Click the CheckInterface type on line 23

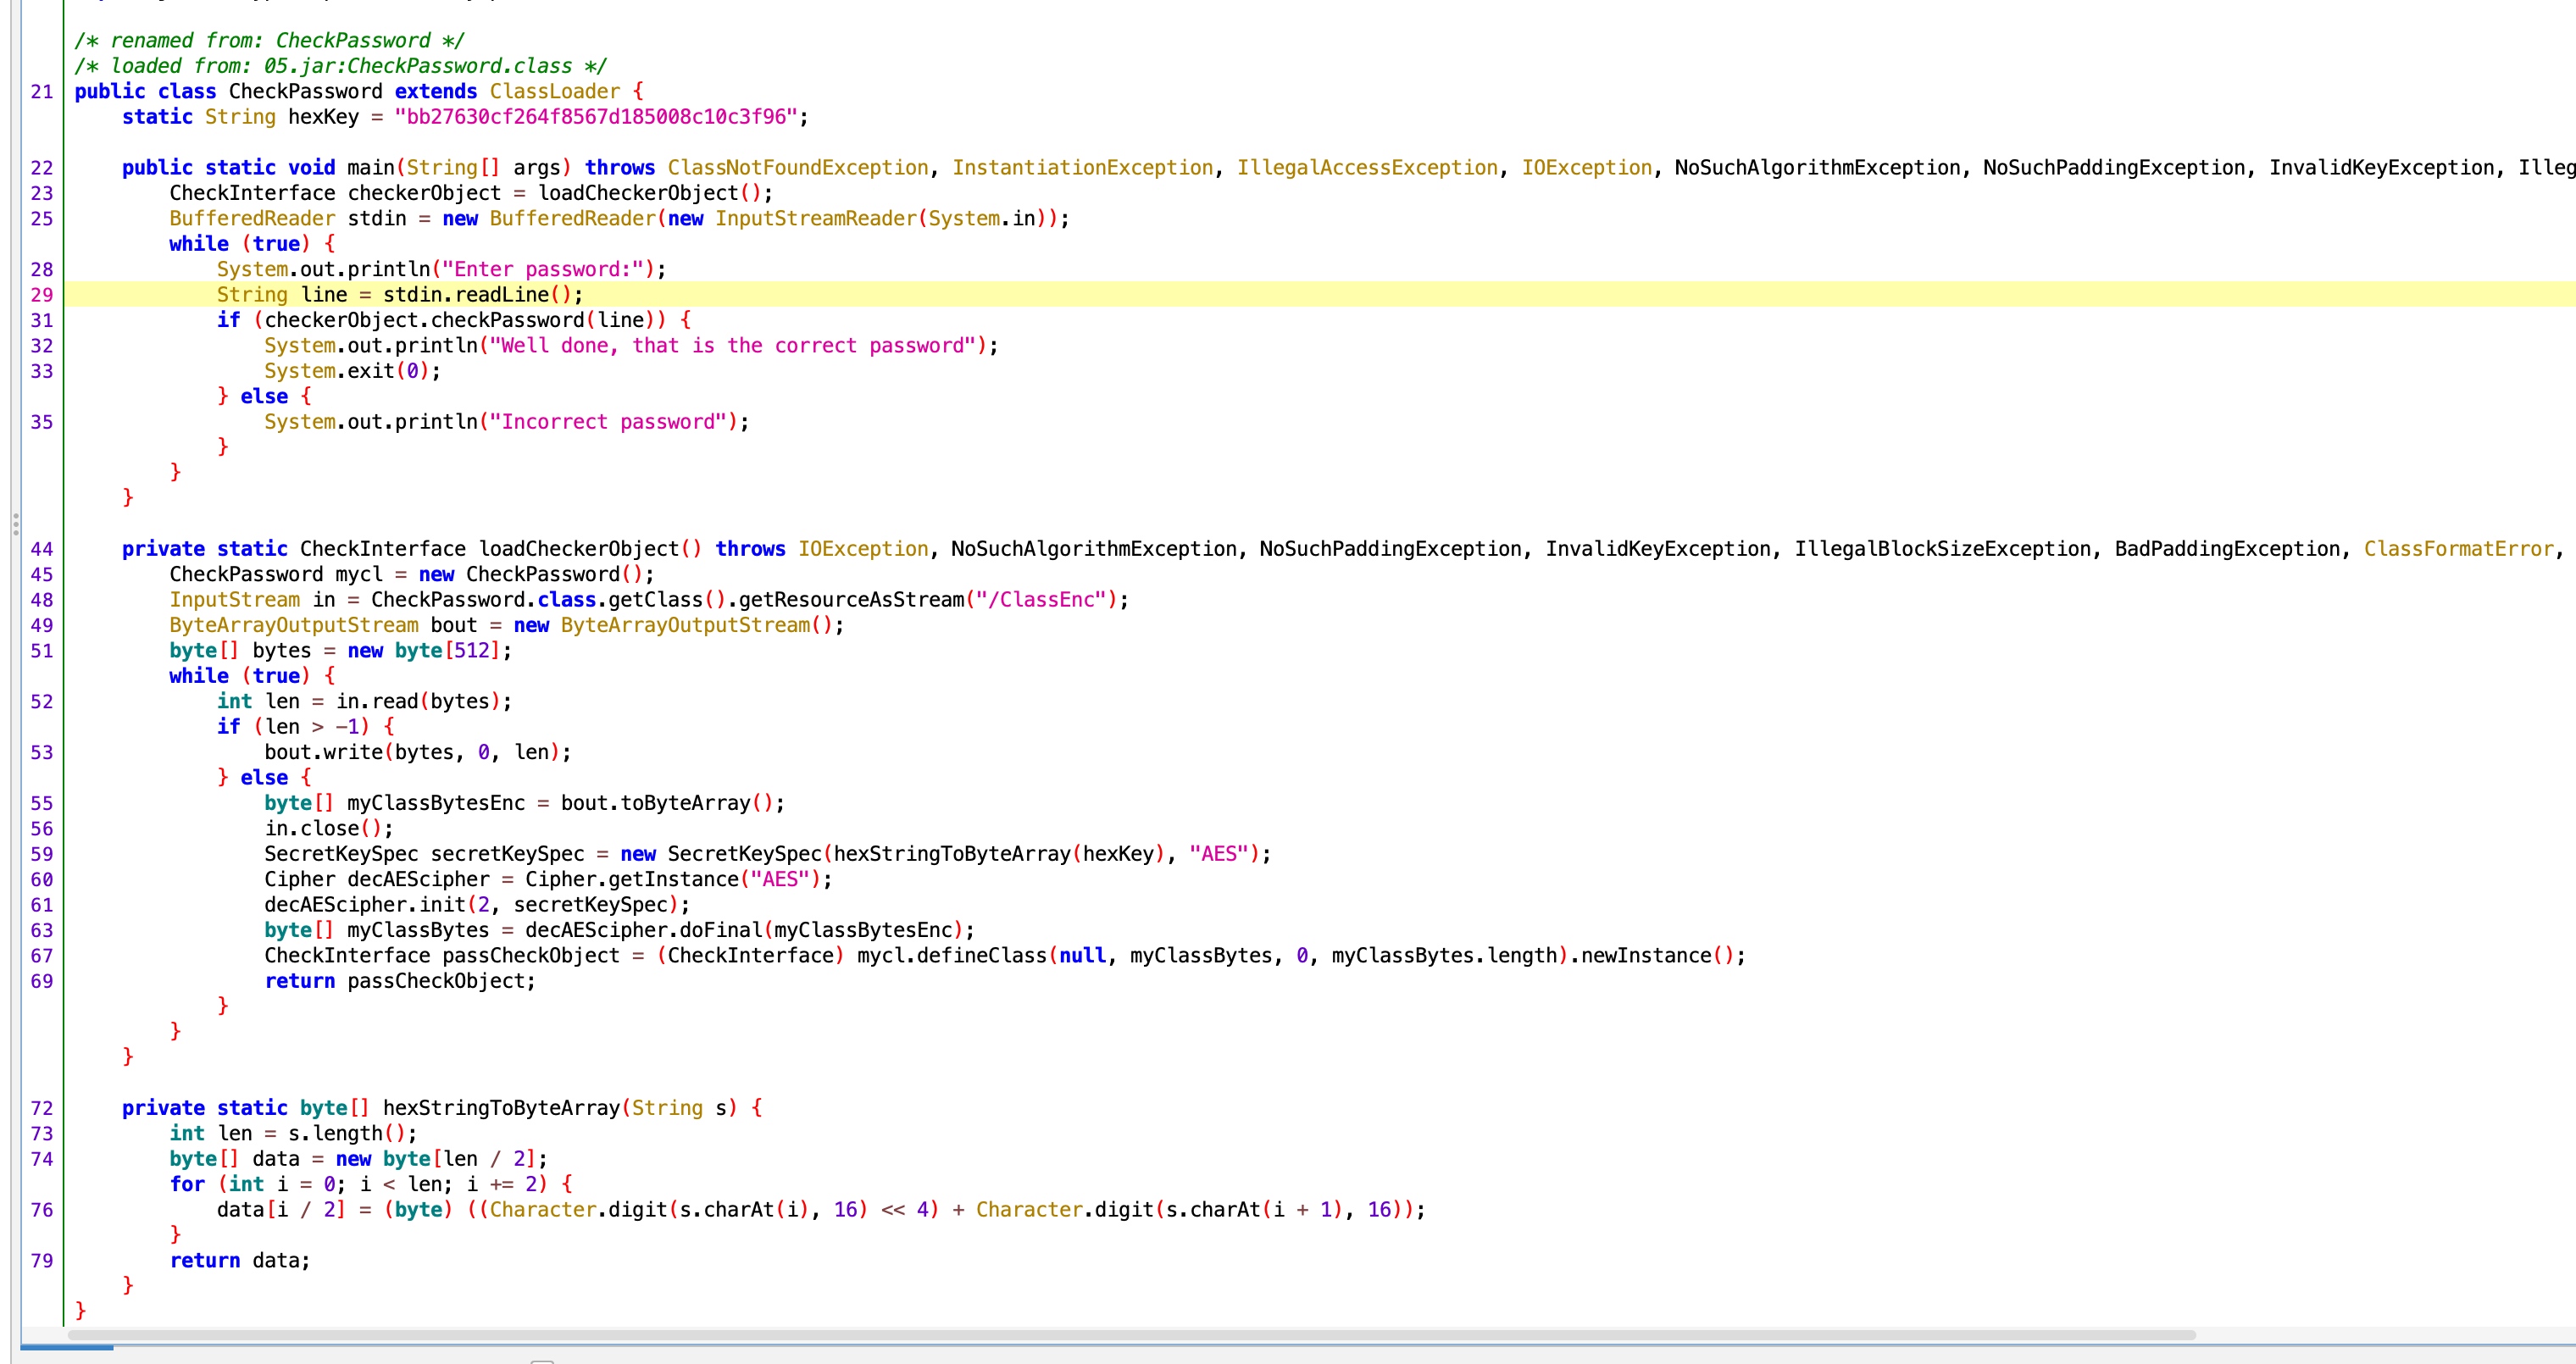click(x=252, y=193)
